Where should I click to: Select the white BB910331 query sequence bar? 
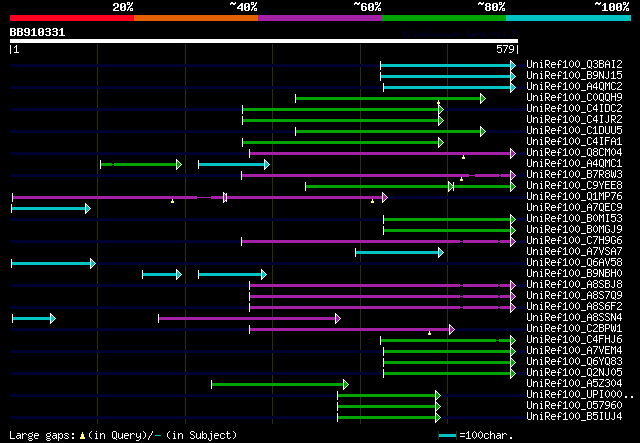tap(264, 41)
